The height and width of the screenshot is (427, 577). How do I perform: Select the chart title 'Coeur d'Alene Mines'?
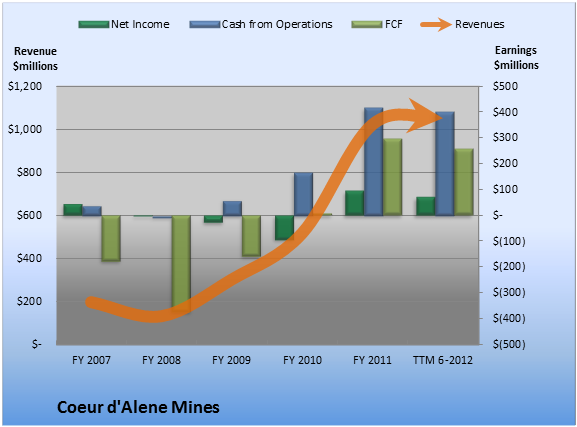point(138,407)
